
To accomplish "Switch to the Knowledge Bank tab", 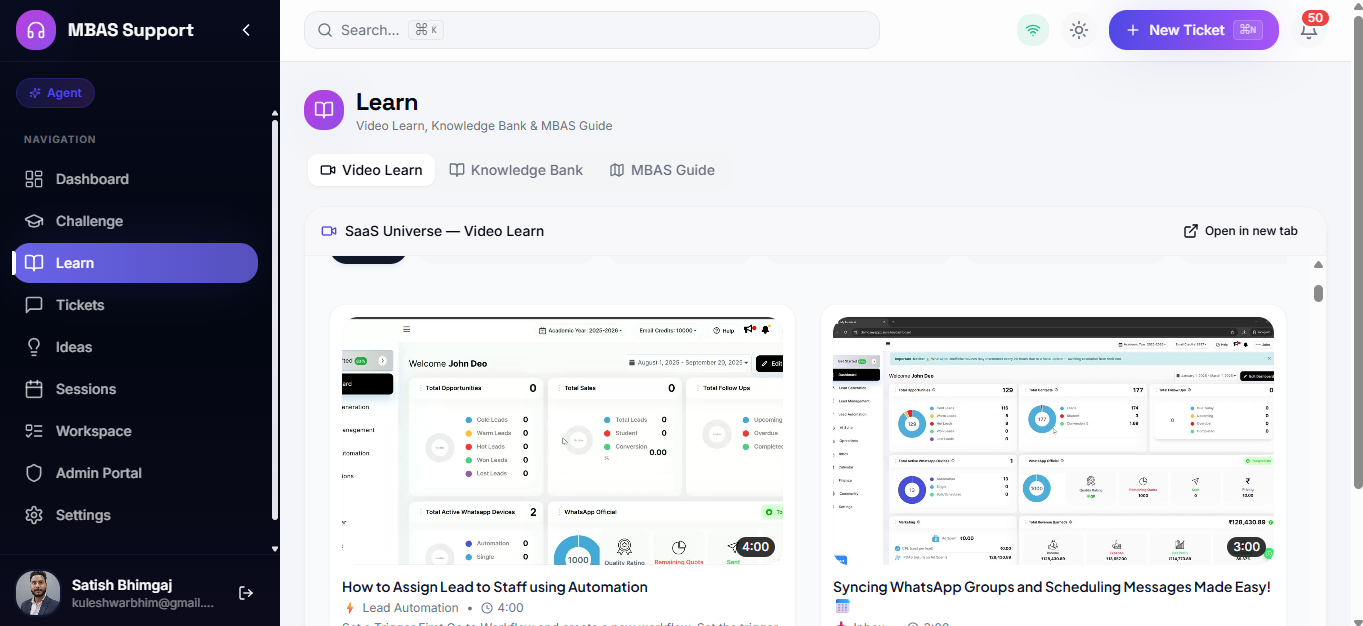I will coord(516,170).
